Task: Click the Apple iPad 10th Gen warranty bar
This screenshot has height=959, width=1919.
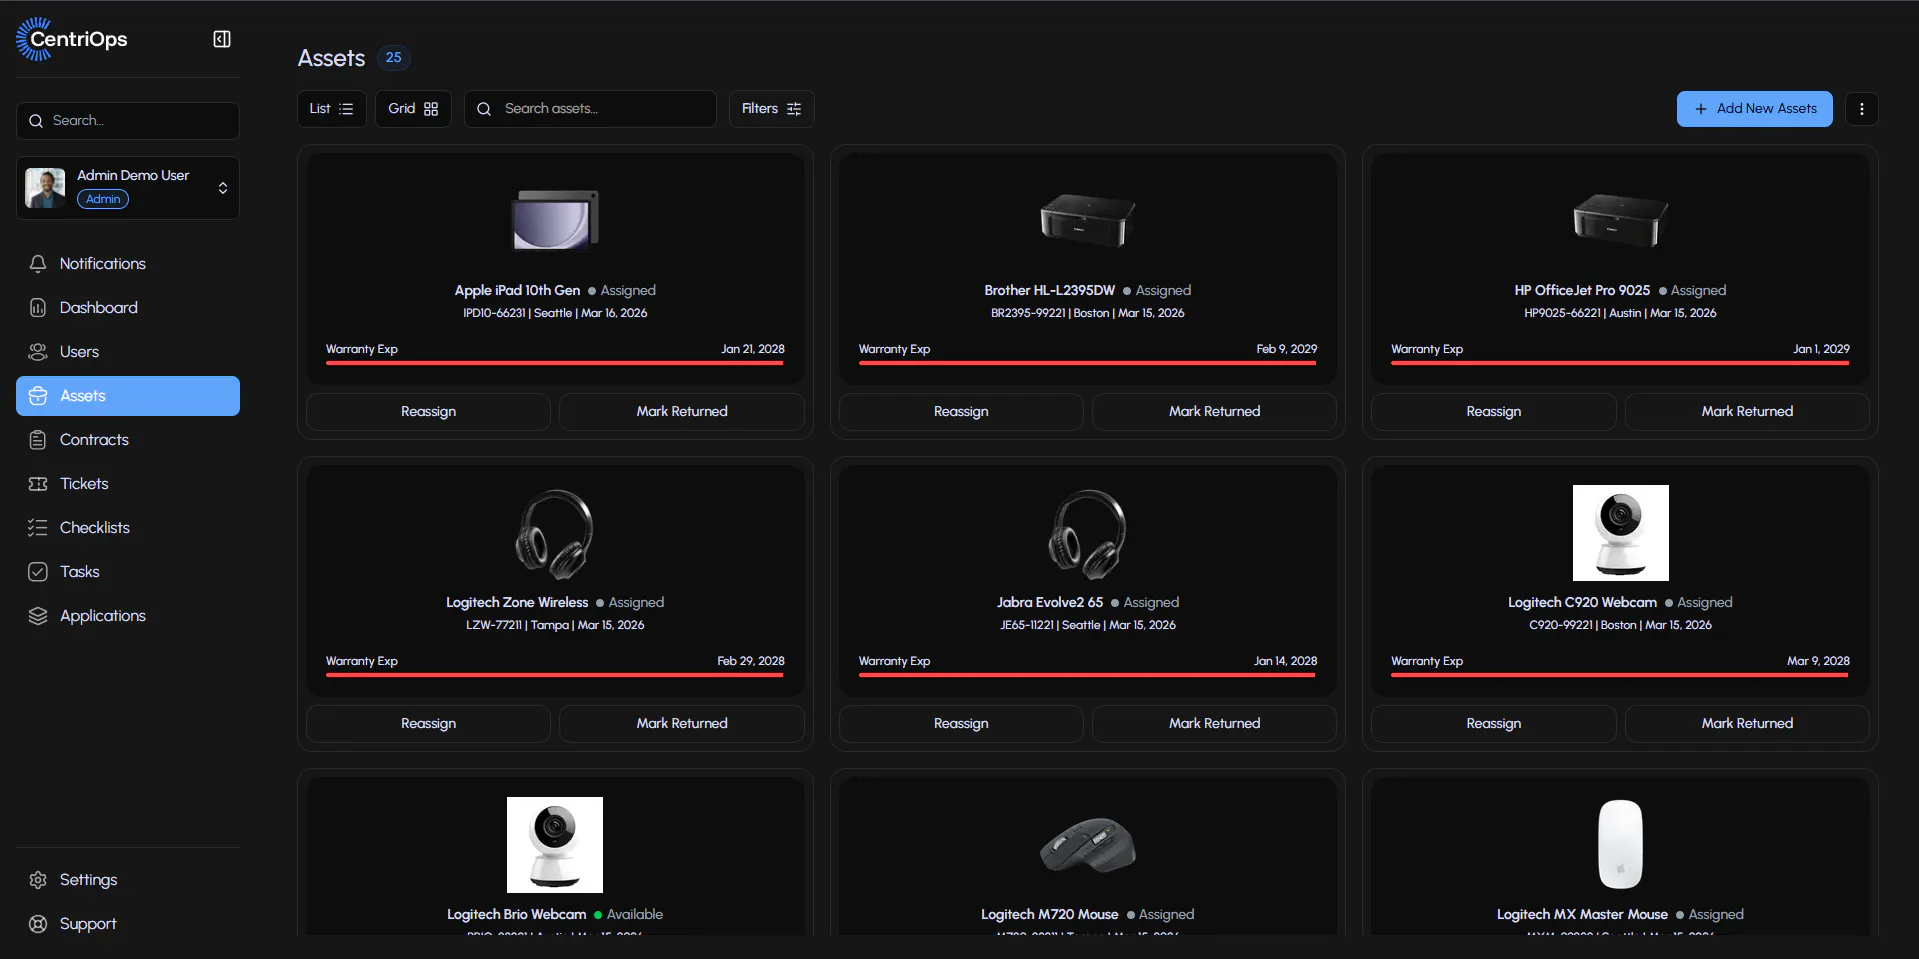Action: click(555, 363)
